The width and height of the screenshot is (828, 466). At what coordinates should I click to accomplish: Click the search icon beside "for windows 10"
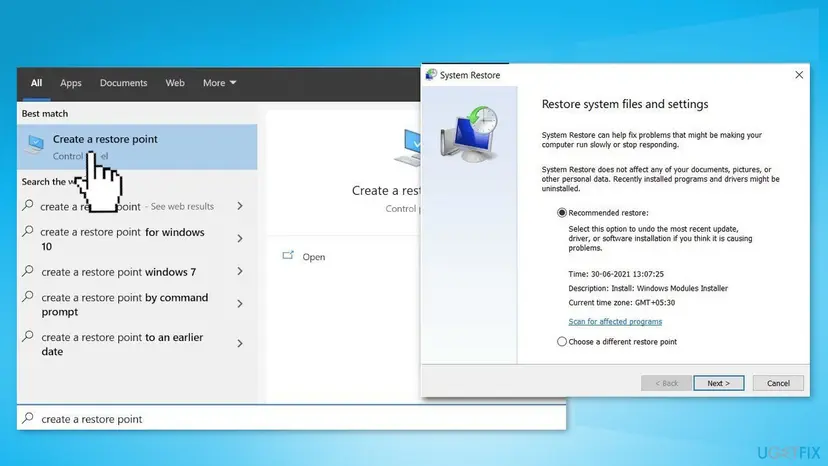click(x=28, y=231)
